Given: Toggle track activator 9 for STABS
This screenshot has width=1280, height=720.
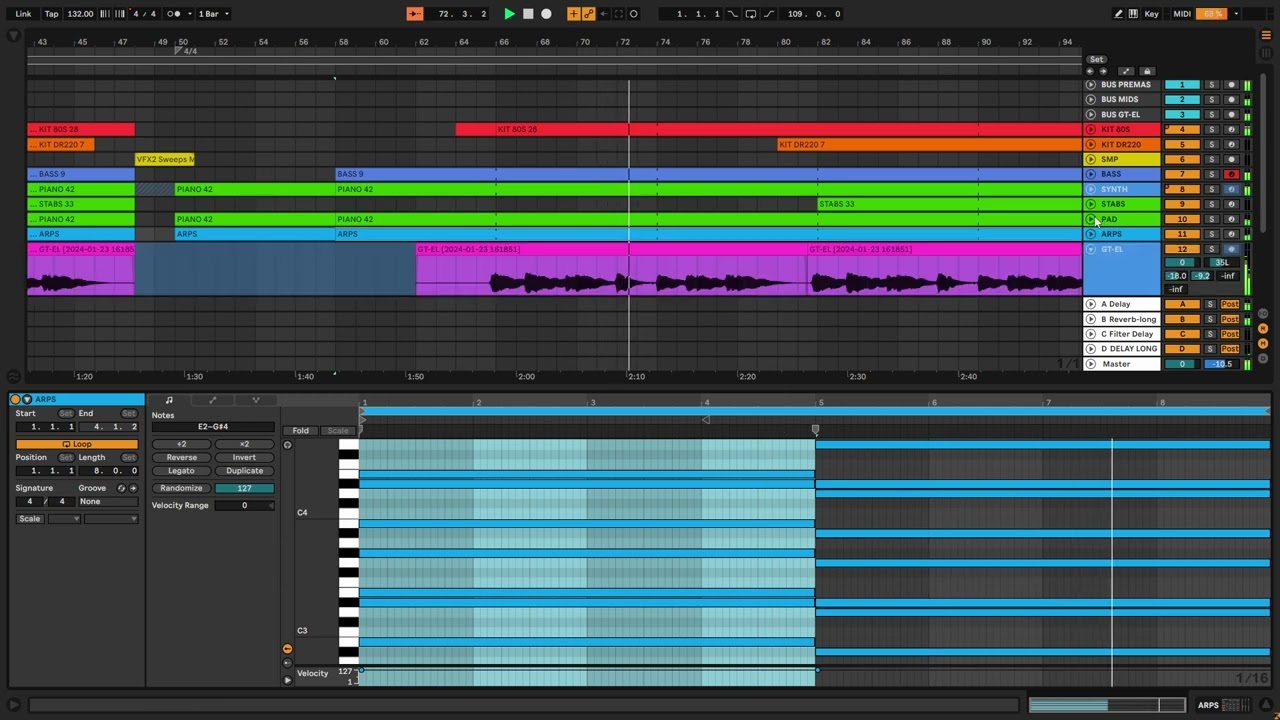Looking at the screenshot, I should coord(1182,204).
